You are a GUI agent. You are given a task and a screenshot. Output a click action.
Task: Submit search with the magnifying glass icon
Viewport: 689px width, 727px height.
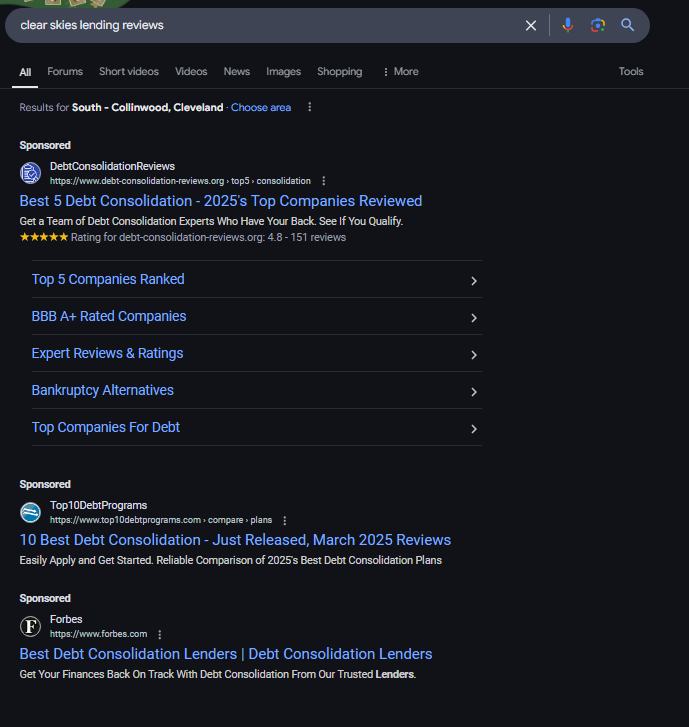(x=627, y=25)
